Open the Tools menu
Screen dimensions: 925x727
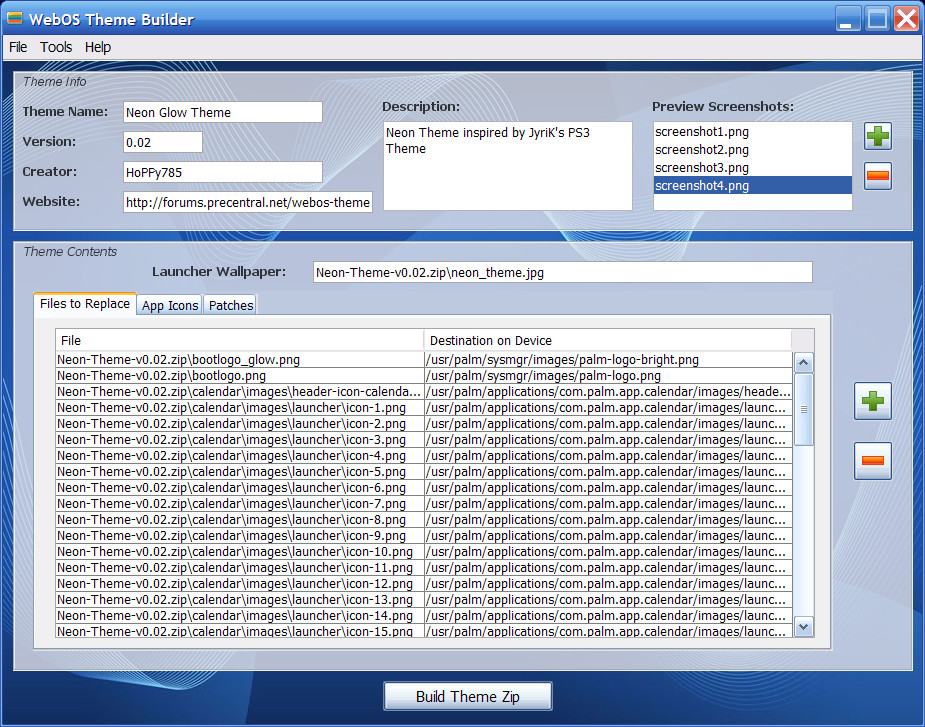click(x=56, y=47)
